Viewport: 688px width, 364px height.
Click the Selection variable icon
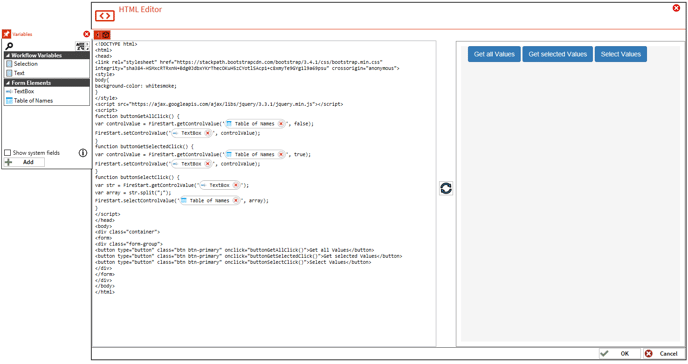coord(9,64)
